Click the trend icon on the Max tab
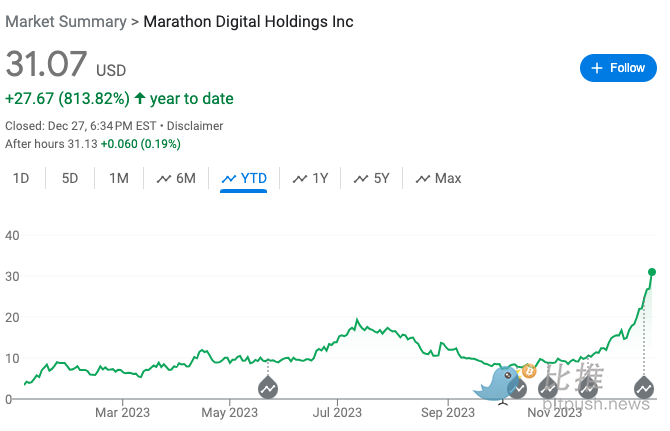 [x=422, y=179]
